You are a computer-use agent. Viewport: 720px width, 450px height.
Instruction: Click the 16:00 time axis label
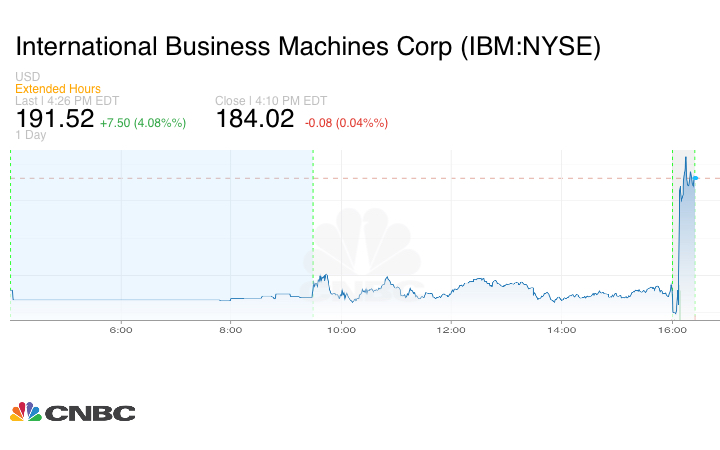672,331
